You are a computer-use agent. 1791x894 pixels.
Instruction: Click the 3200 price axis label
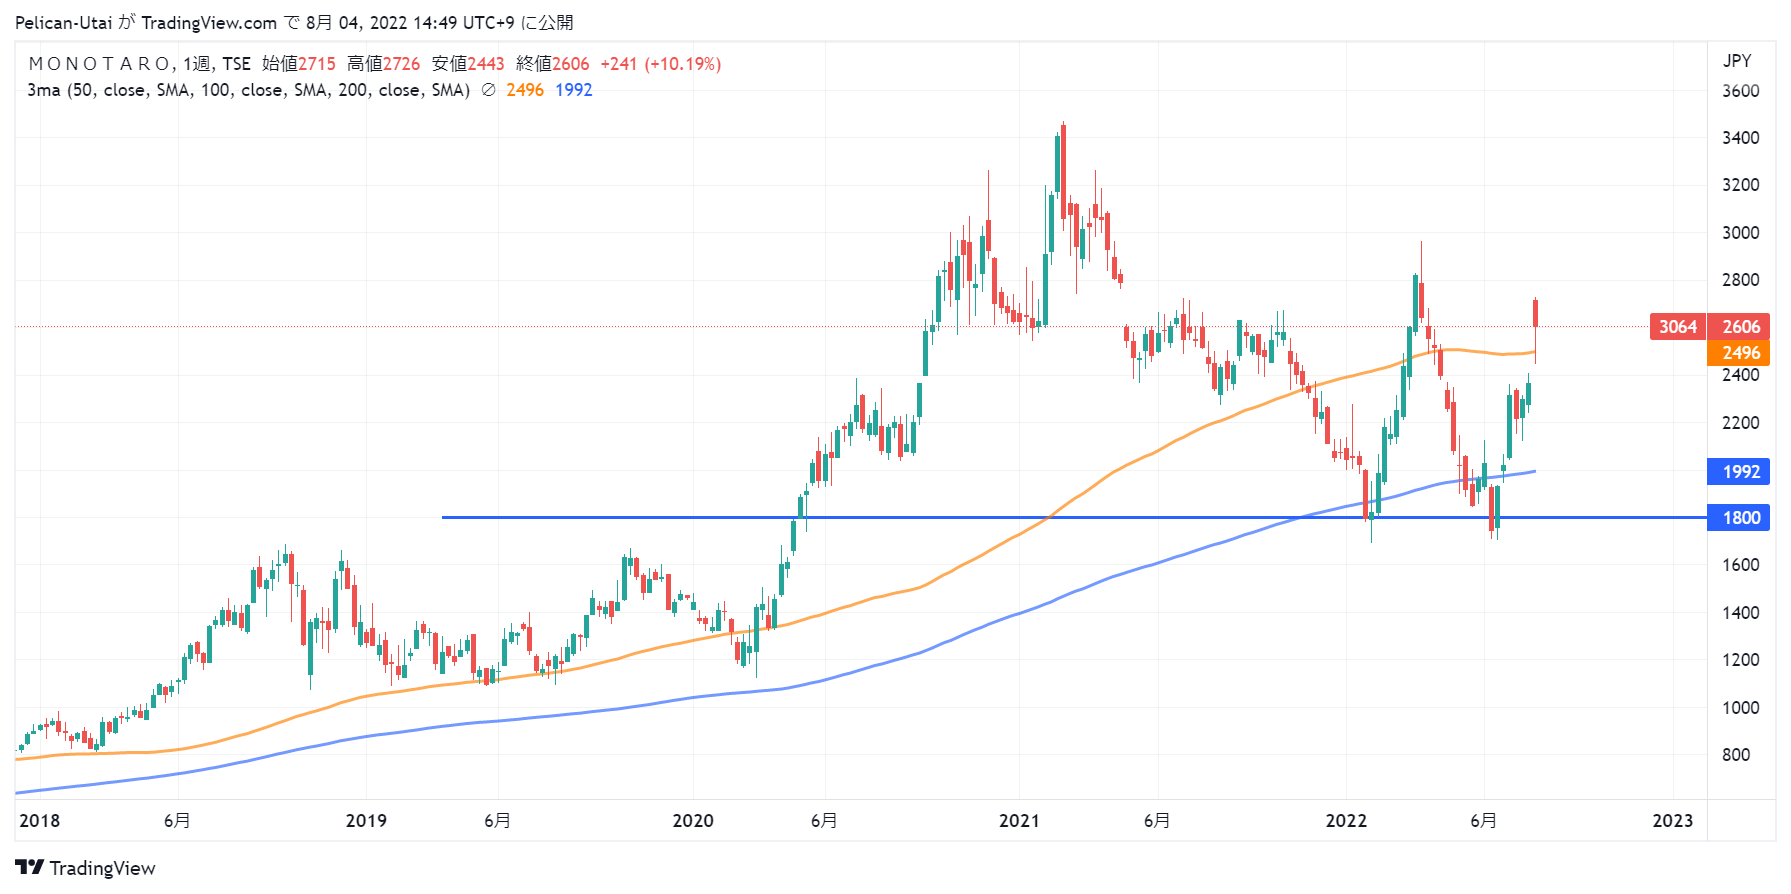coord(1740,185)
